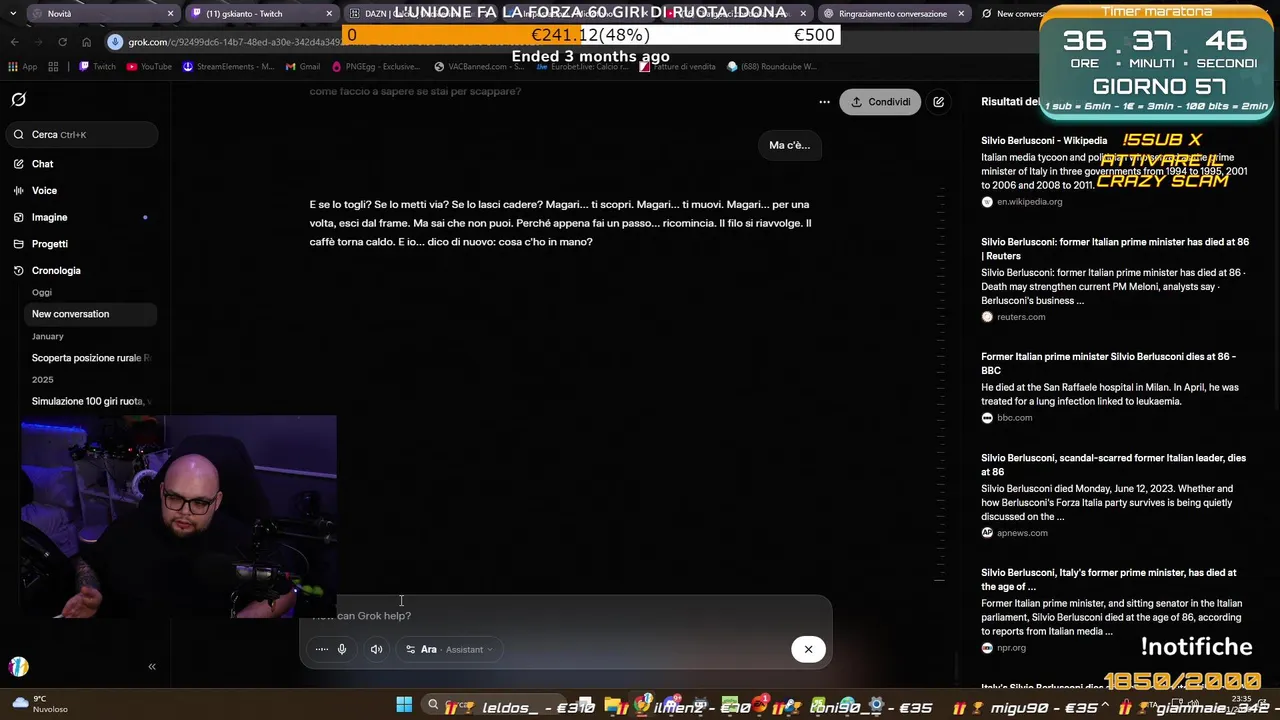Screen dimensions: 1280x720
Task: Open the browser tab search dropdown
Action: pos(12,14)
